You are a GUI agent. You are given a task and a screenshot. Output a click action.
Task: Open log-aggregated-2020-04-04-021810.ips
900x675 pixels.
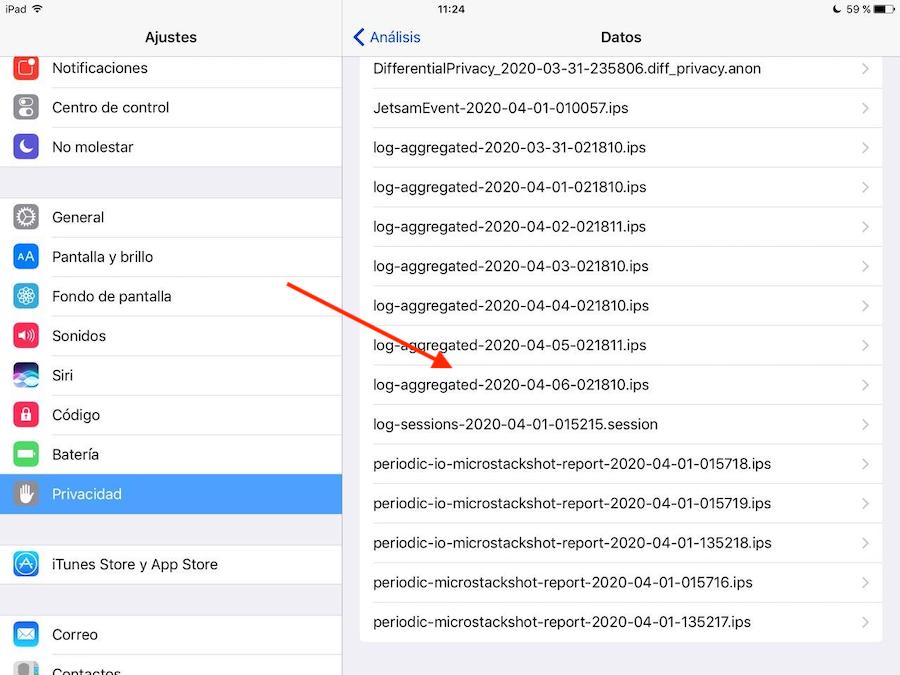click(x=621, y=306)
